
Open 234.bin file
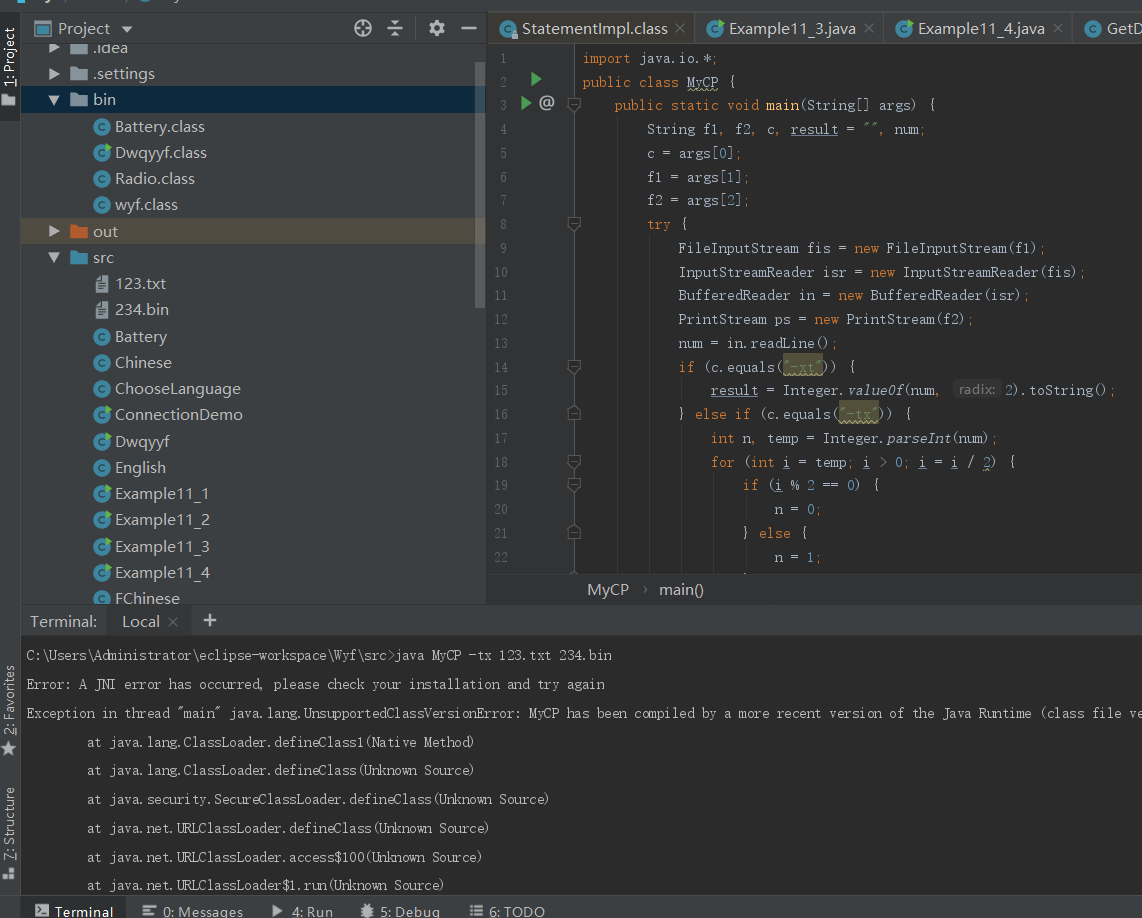pyautogui.click(x=141, y=310)
